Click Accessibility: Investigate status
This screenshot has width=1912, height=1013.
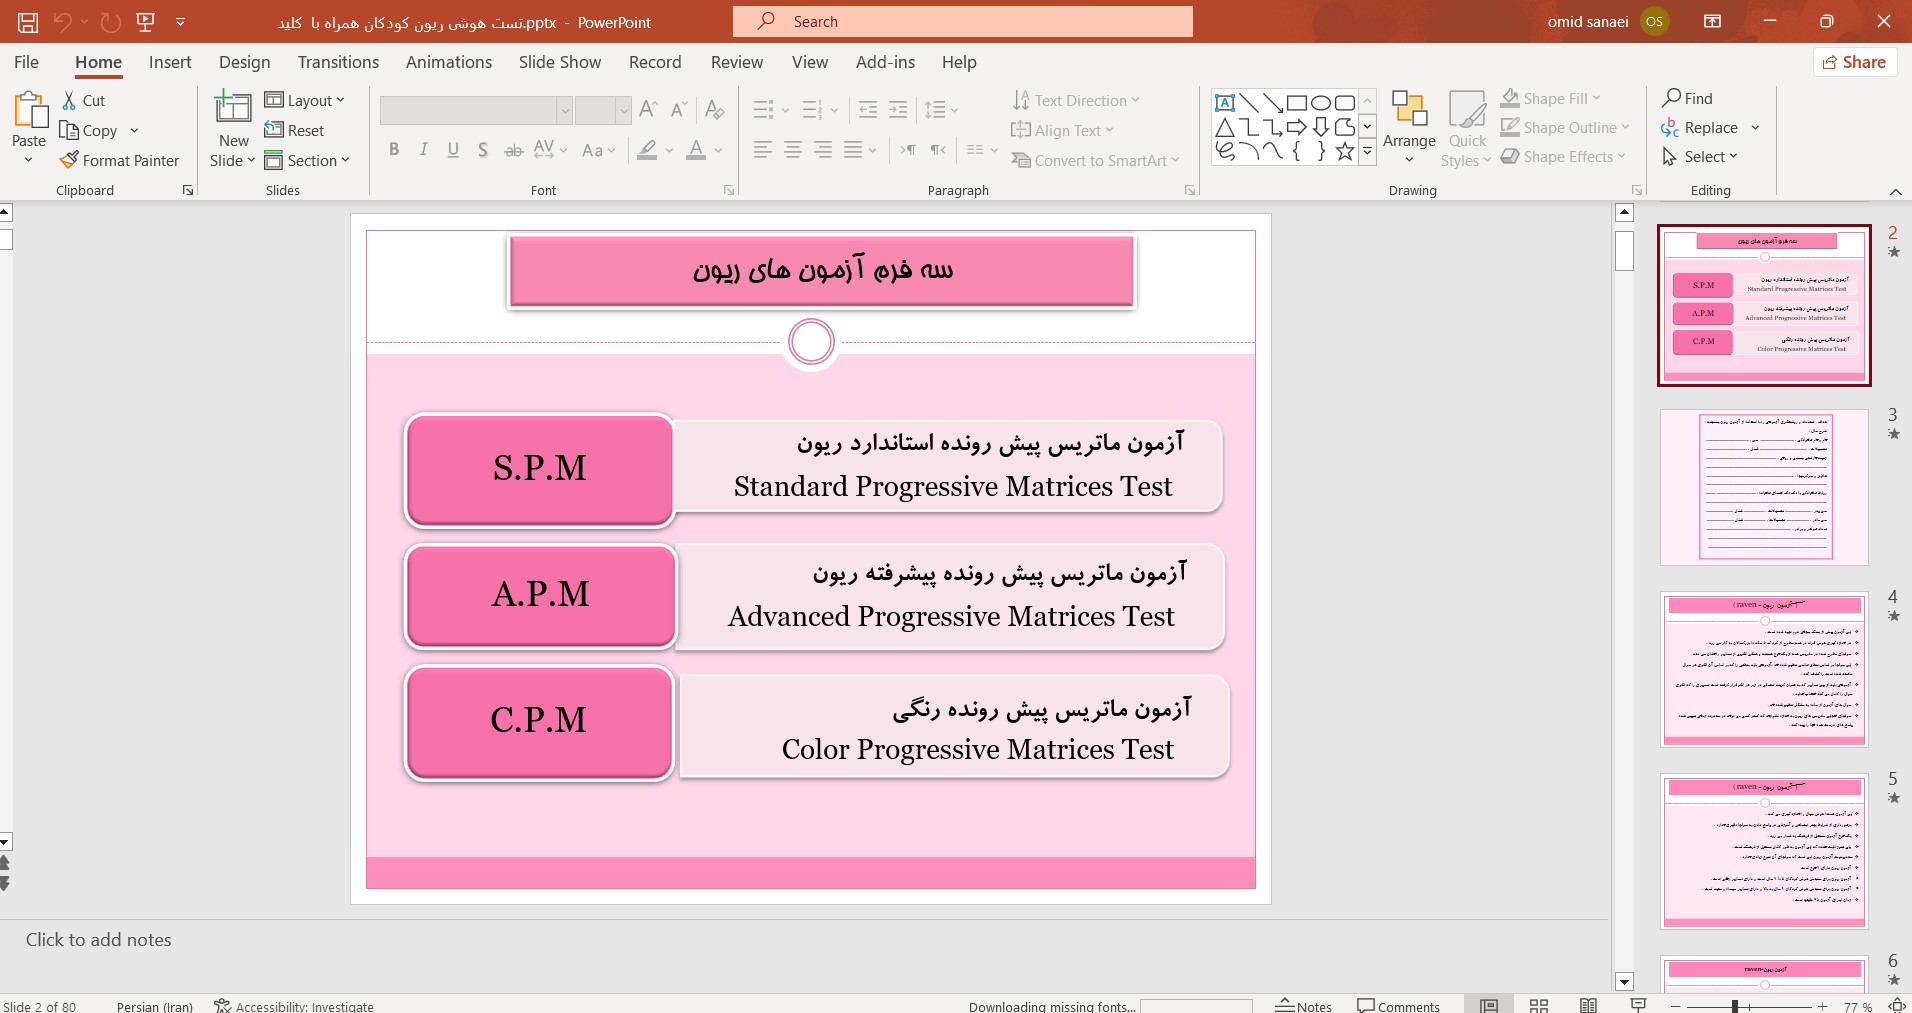click(x=294, y=1006)
